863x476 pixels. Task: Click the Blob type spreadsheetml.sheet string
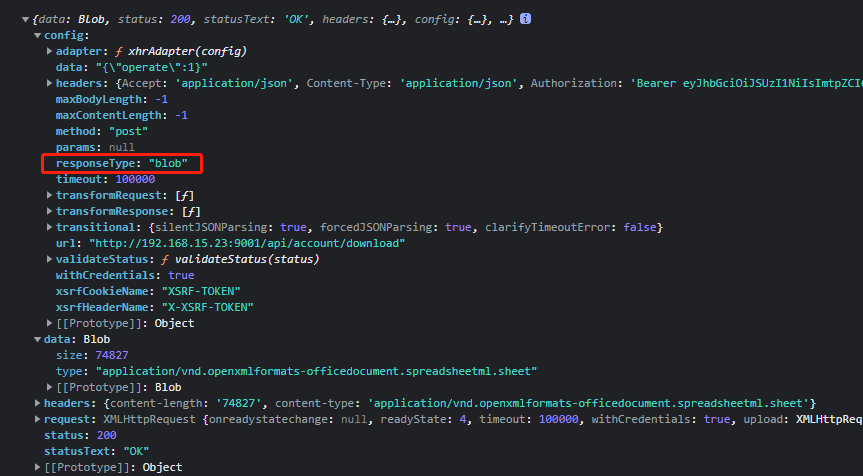pyautogui.click(x=316, y=371)
